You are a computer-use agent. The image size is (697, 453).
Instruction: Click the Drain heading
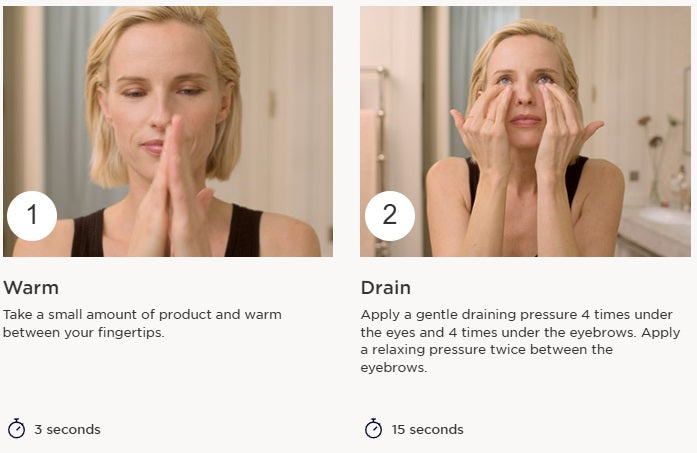[386, 288]
